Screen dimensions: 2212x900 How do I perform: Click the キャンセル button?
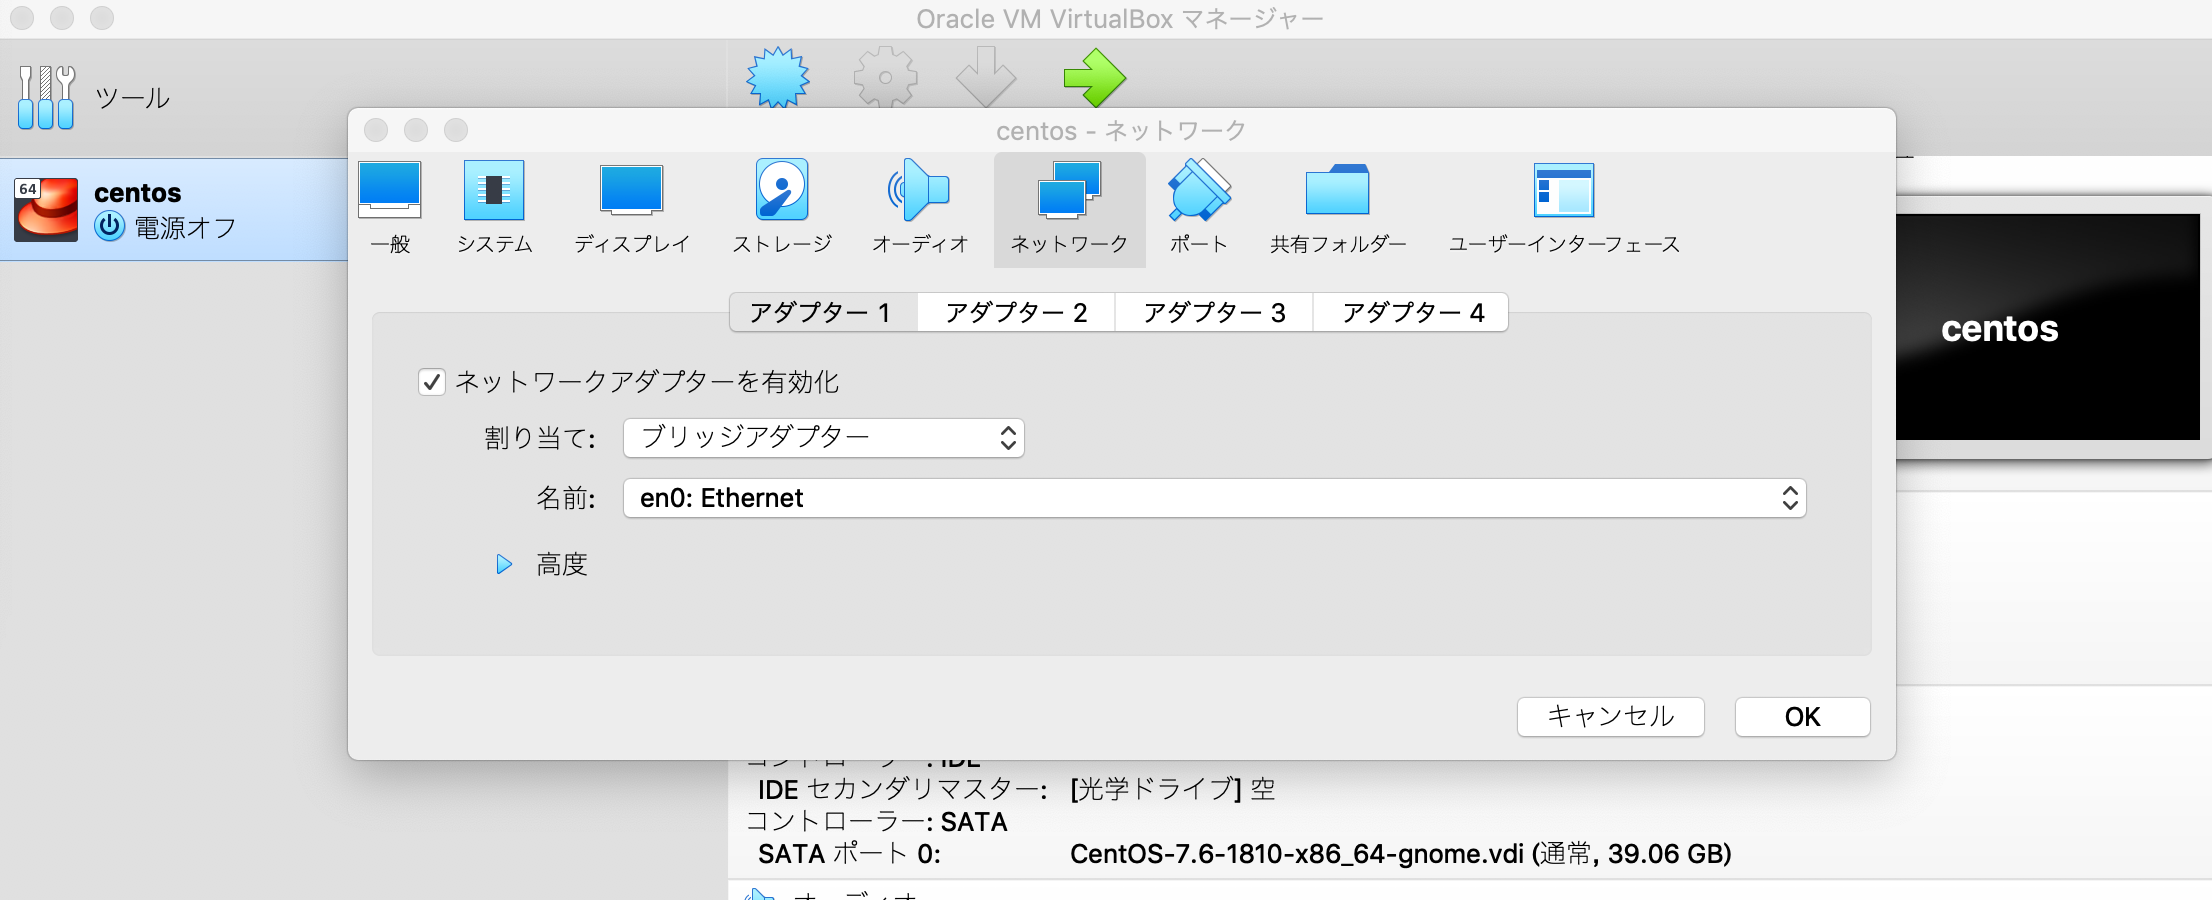tap(1611, 717)
